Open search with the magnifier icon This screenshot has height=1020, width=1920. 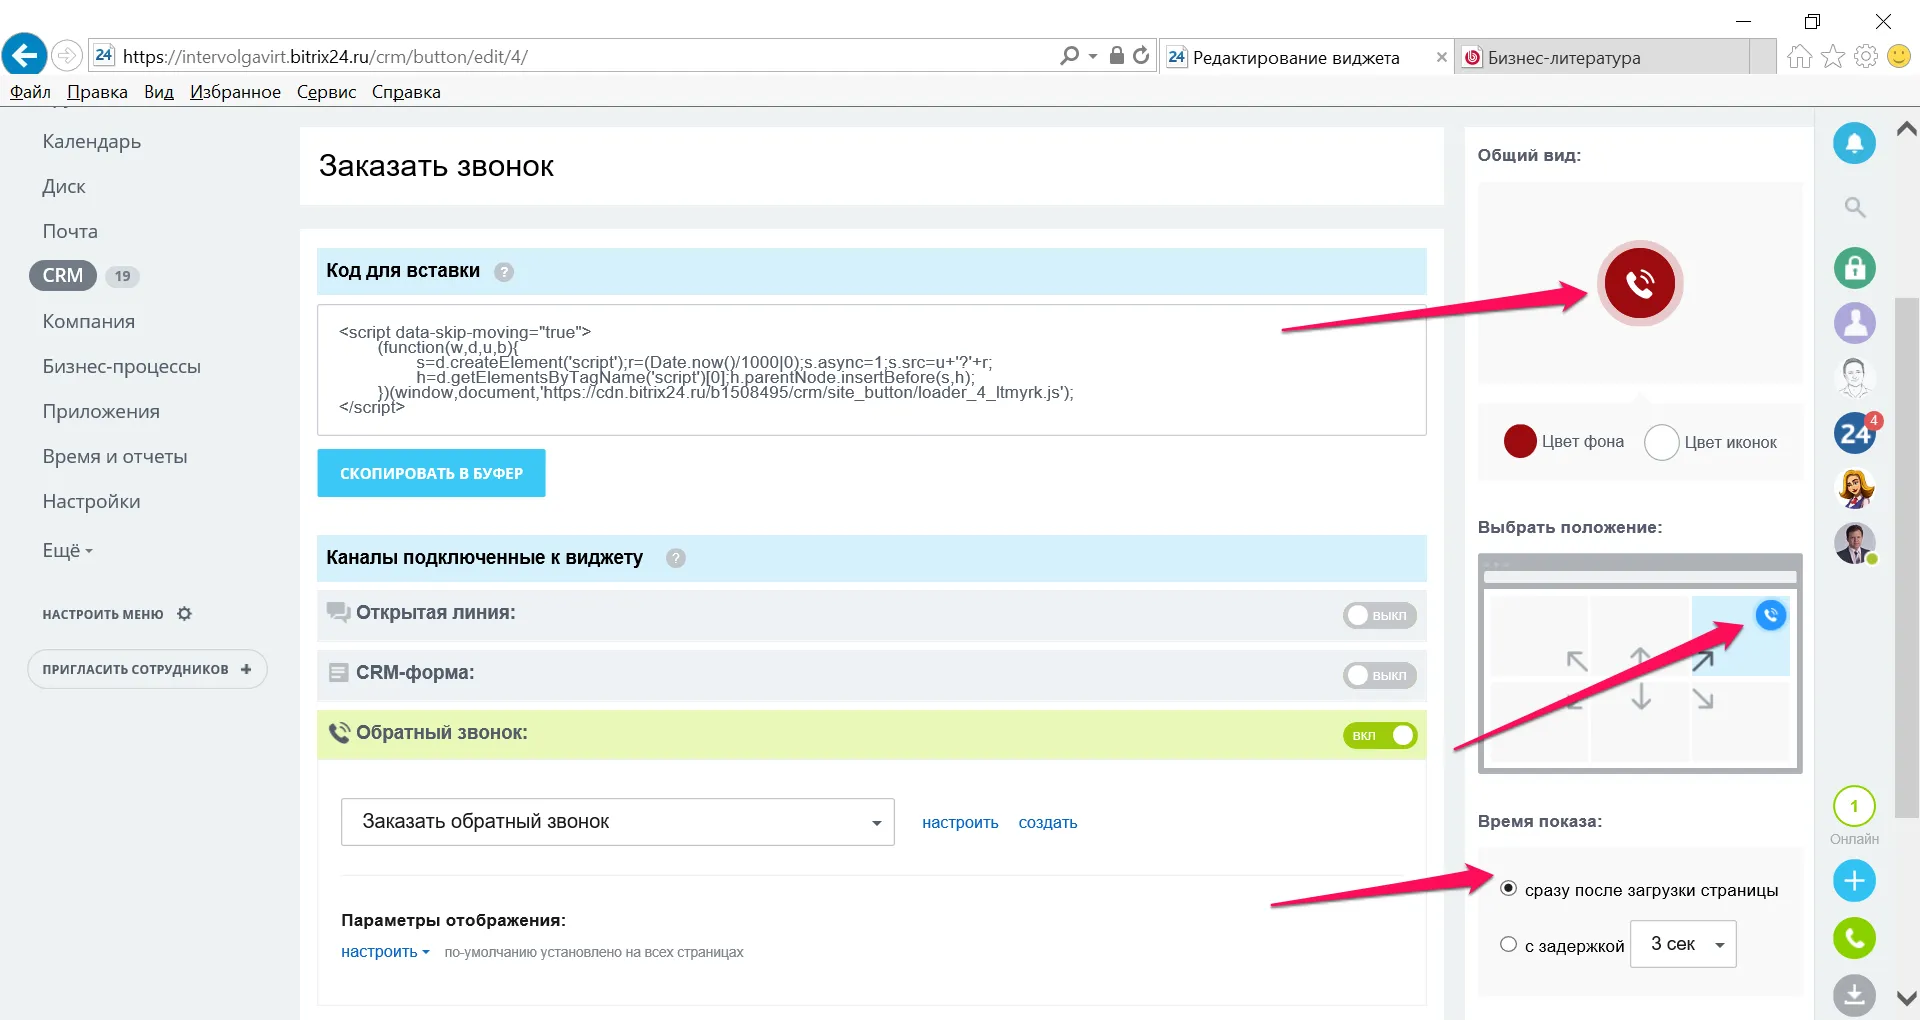1854,207
